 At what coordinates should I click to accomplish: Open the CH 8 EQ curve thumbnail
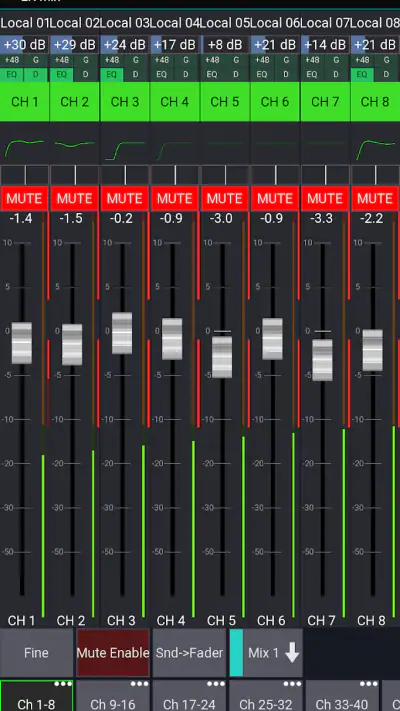pos(375,149)
